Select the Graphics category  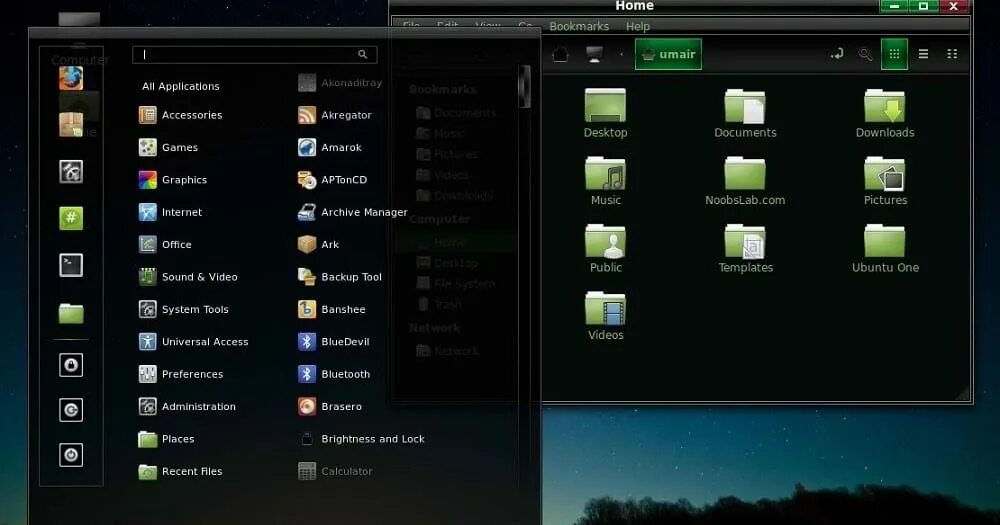173,180
